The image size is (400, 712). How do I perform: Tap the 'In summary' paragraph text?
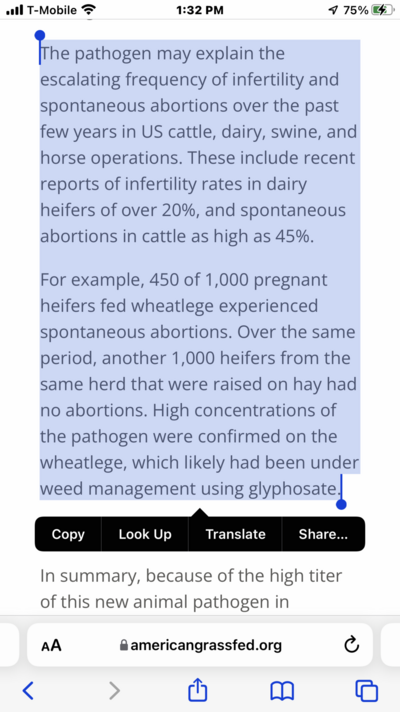click(191, 588)
